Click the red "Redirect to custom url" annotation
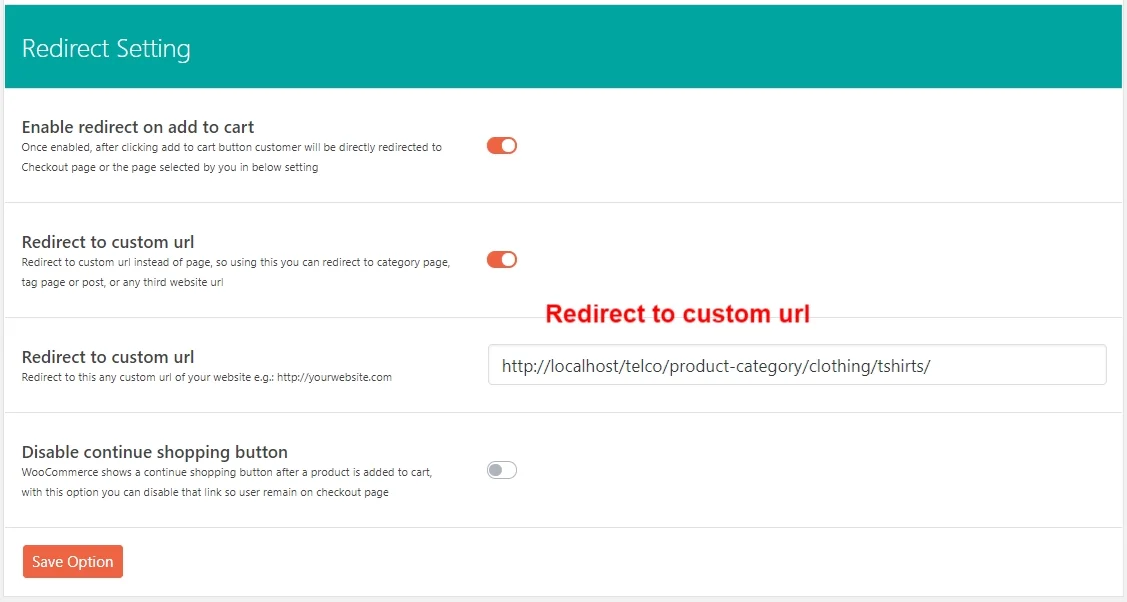Screen dimensions: 1127x602 click(677, 313)
